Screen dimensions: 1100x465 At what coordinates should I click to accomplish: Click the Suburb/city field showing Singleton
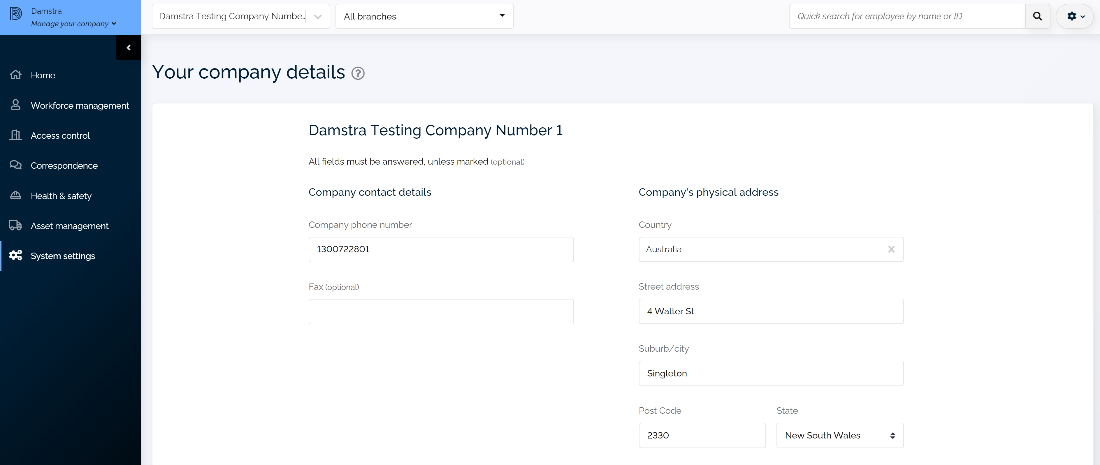[771, 373]
